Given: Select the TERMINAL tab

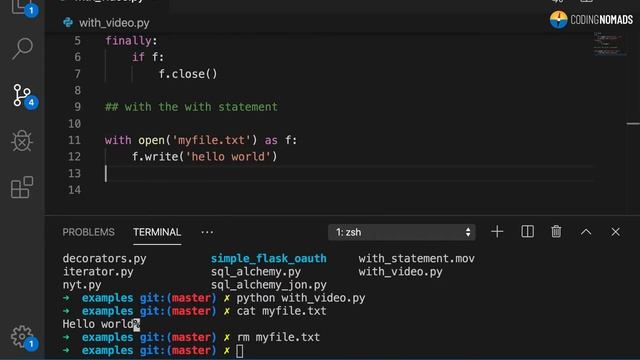Looking at the screenshot, I should (157, 232).
